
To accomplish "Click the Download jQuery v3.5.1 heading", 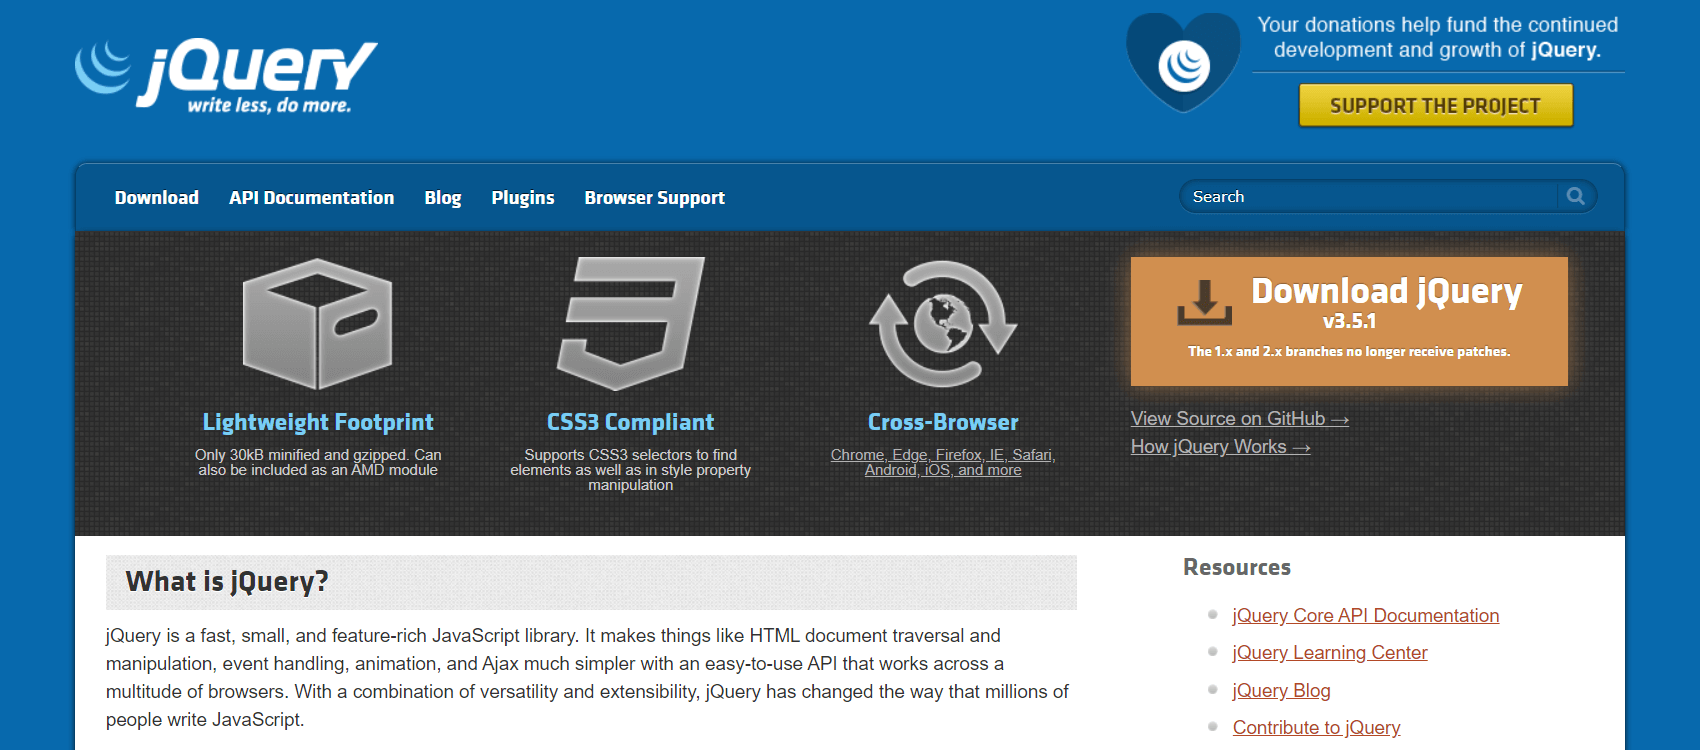I will (x=1386, y=292).
